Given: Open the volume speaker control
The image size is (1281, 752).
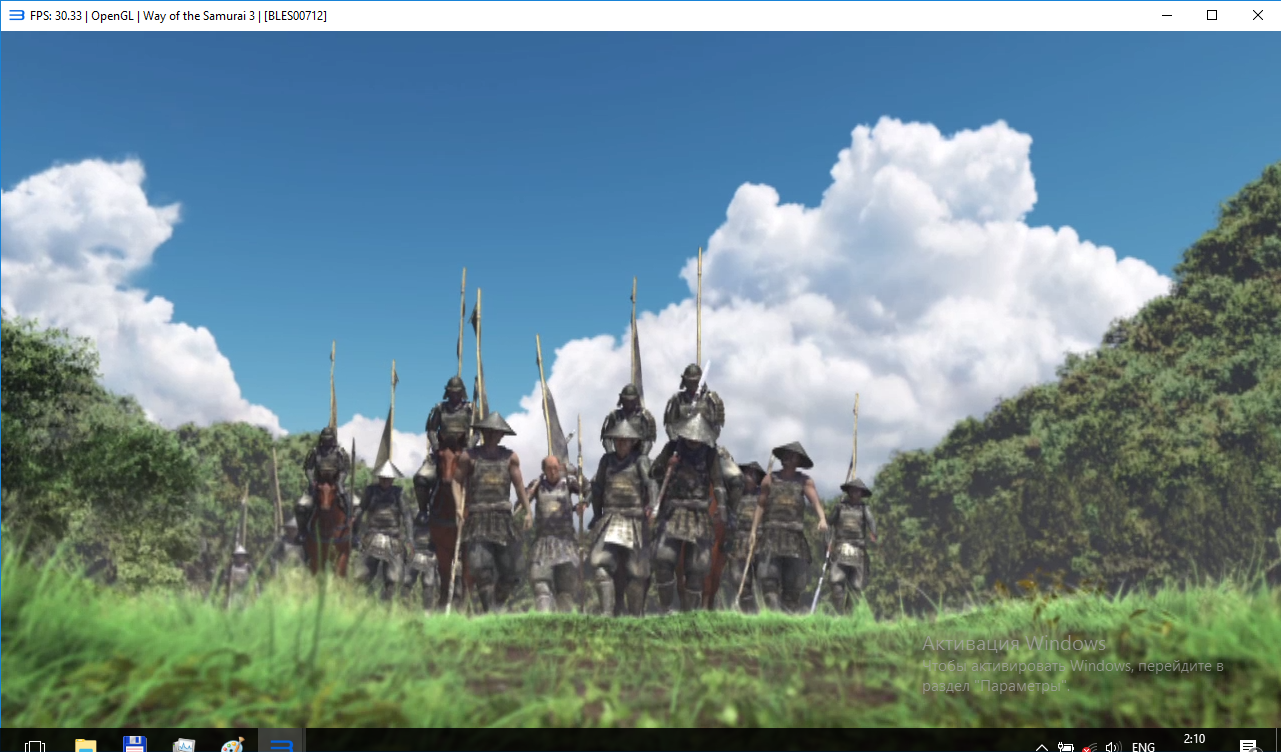Looking at the screenshot, I should (x=1112, y=747).
